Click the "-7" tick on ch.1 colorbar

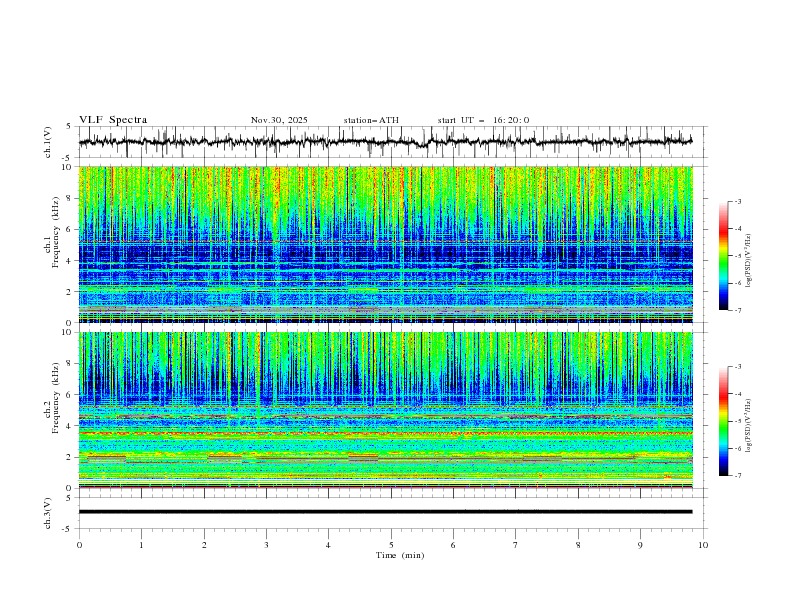737,311
